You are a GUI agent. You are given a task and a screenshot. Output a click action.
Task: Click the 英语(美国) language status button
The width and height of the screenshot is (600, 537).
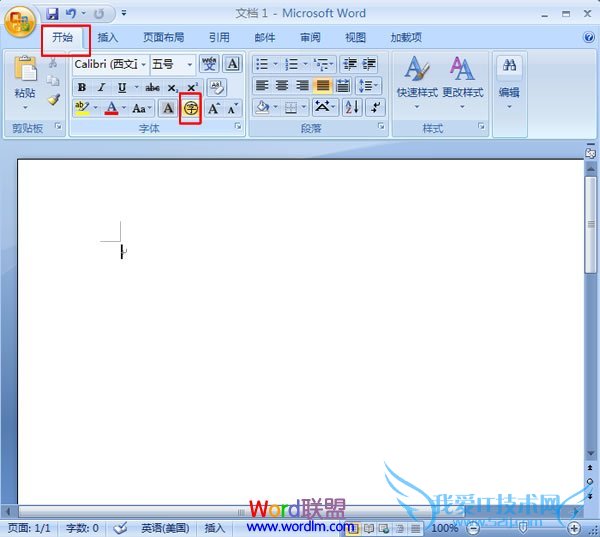point(165,528)
